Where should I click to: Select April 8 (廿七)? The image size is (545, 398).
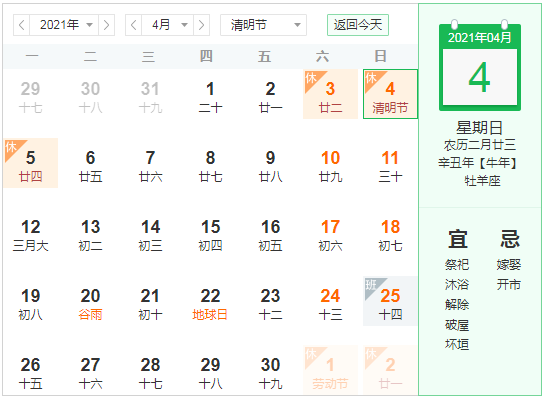[x=210, y=163]
